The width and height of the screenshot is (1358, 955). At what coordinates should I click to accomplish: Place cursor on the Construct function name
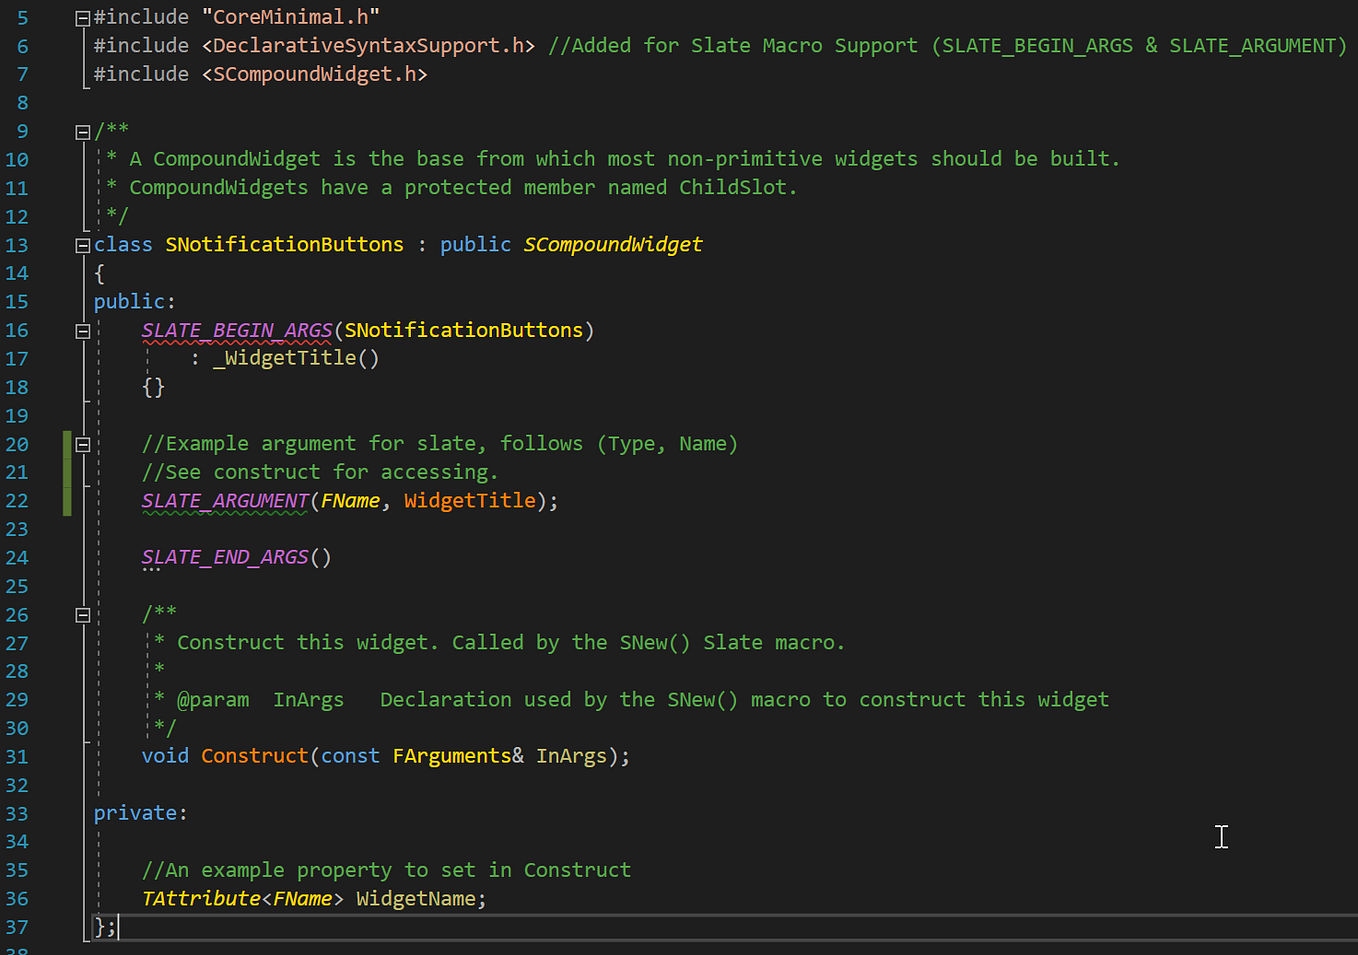tap(255, 756)
